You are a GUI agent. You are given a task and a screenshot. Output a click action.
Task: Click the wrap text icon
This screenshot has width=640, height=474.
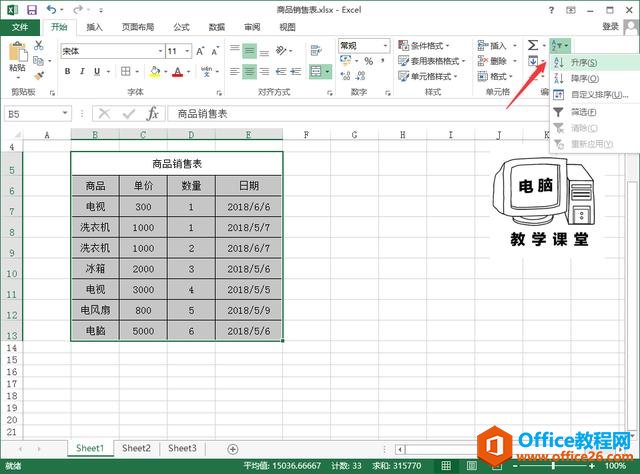tap(316, 51)
